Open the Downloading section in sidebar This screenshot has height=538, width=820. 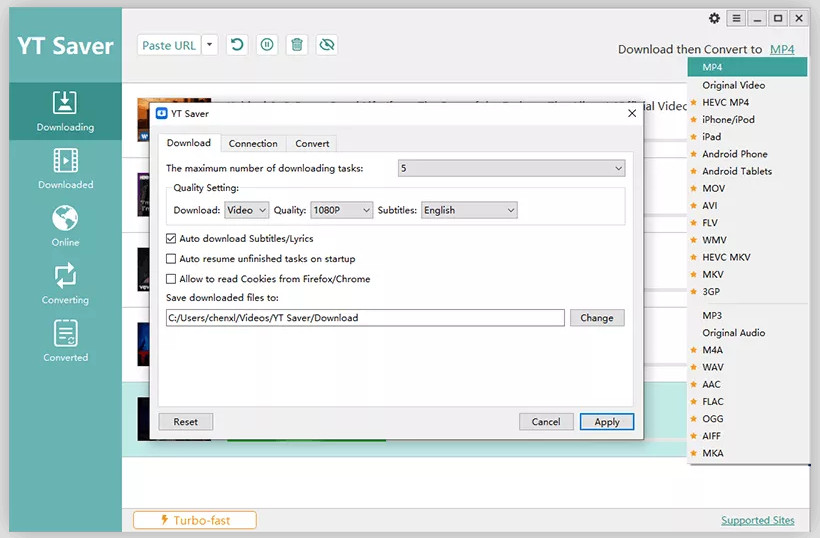pyautogui.click(x=65, y=110)
